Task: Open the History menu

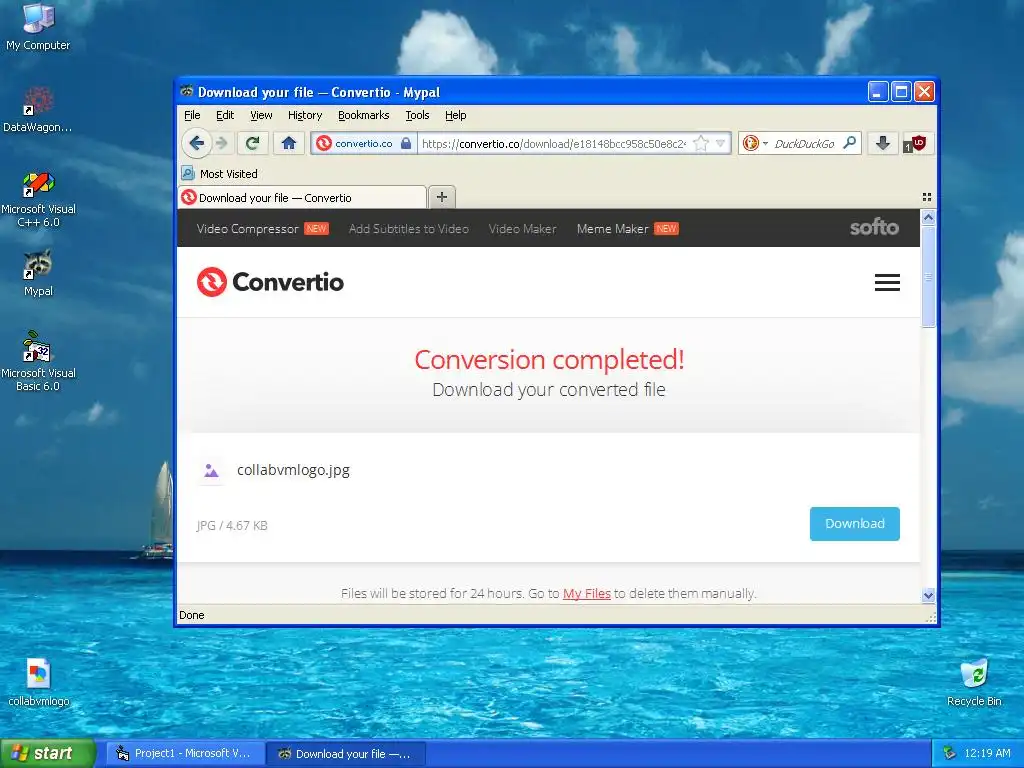Action: [305, 116]
